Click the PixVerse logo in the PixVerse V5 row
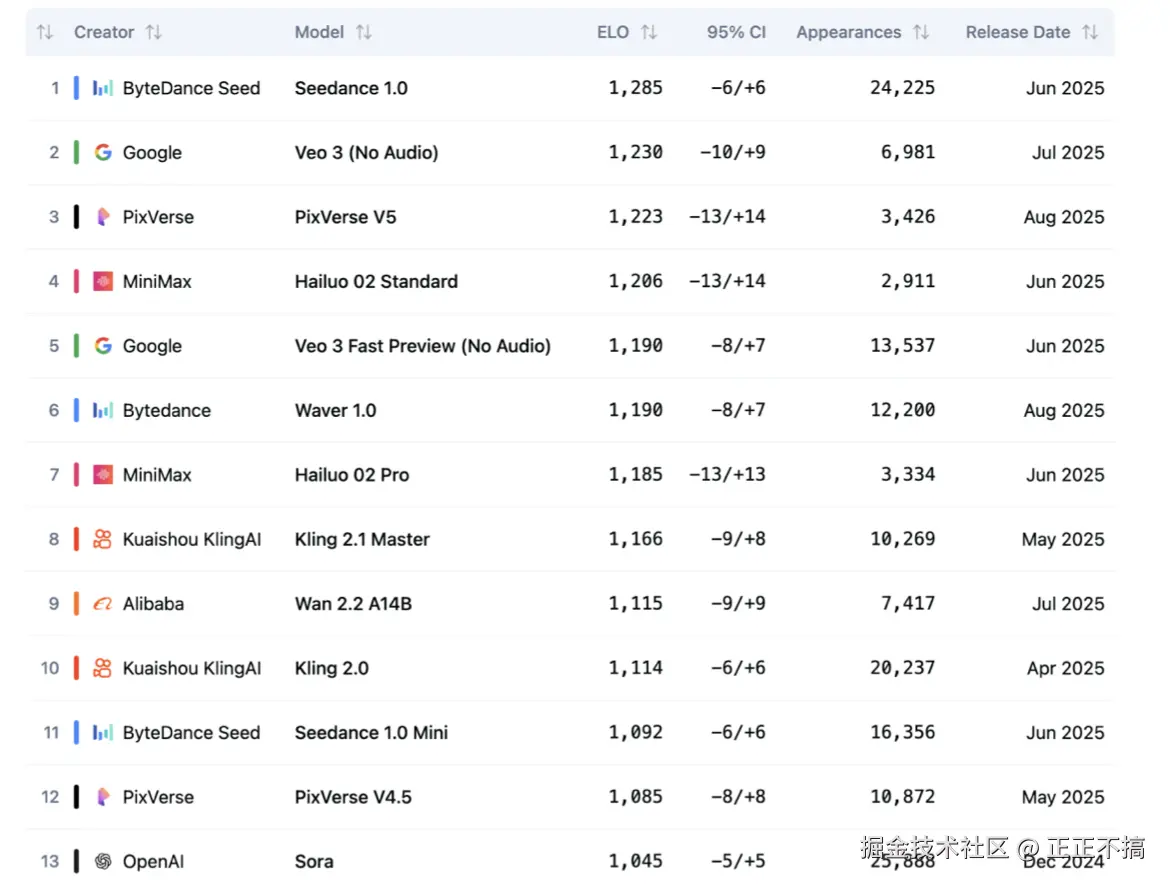Image resolution: width=1170 pixels, height=886 pixels. tap(103, 217)
